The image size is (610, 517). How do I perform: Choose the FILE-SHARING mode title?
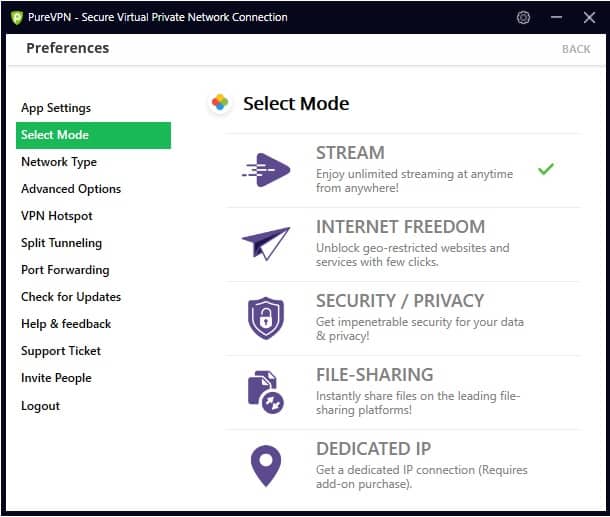375,375
